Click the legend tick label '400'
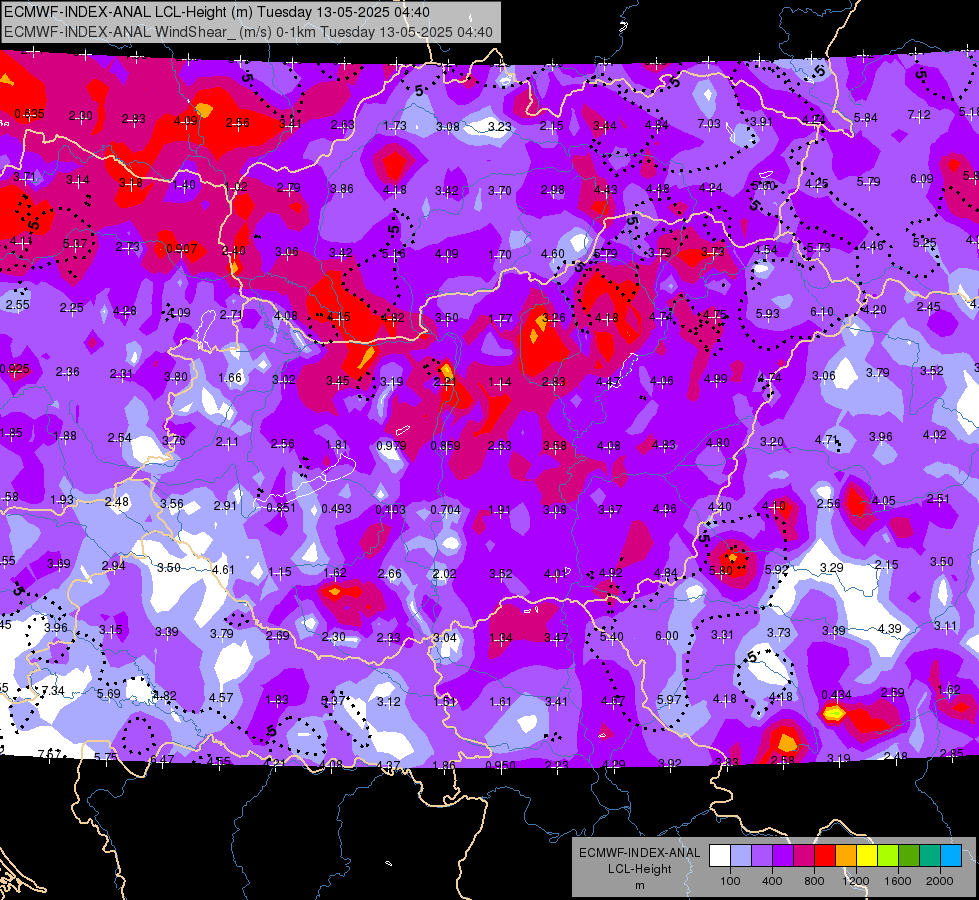The width and height of the screenshot is (979, 900). pos(772,881)
